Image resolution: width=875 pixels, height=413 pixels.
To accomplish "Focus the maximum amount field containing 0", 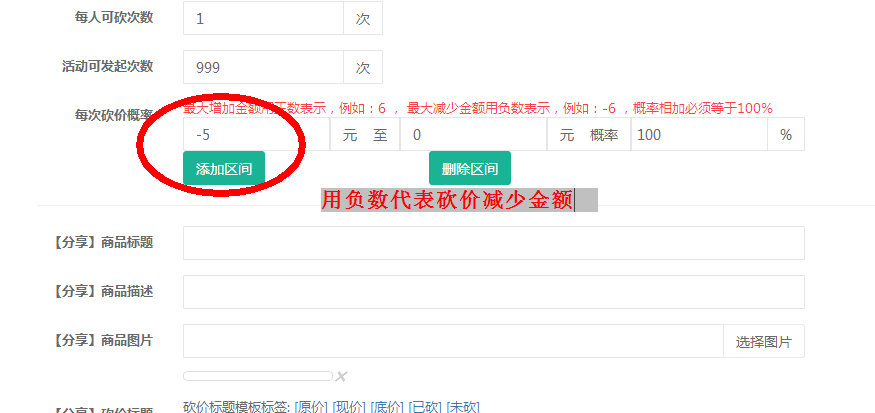I will (473, 135).
